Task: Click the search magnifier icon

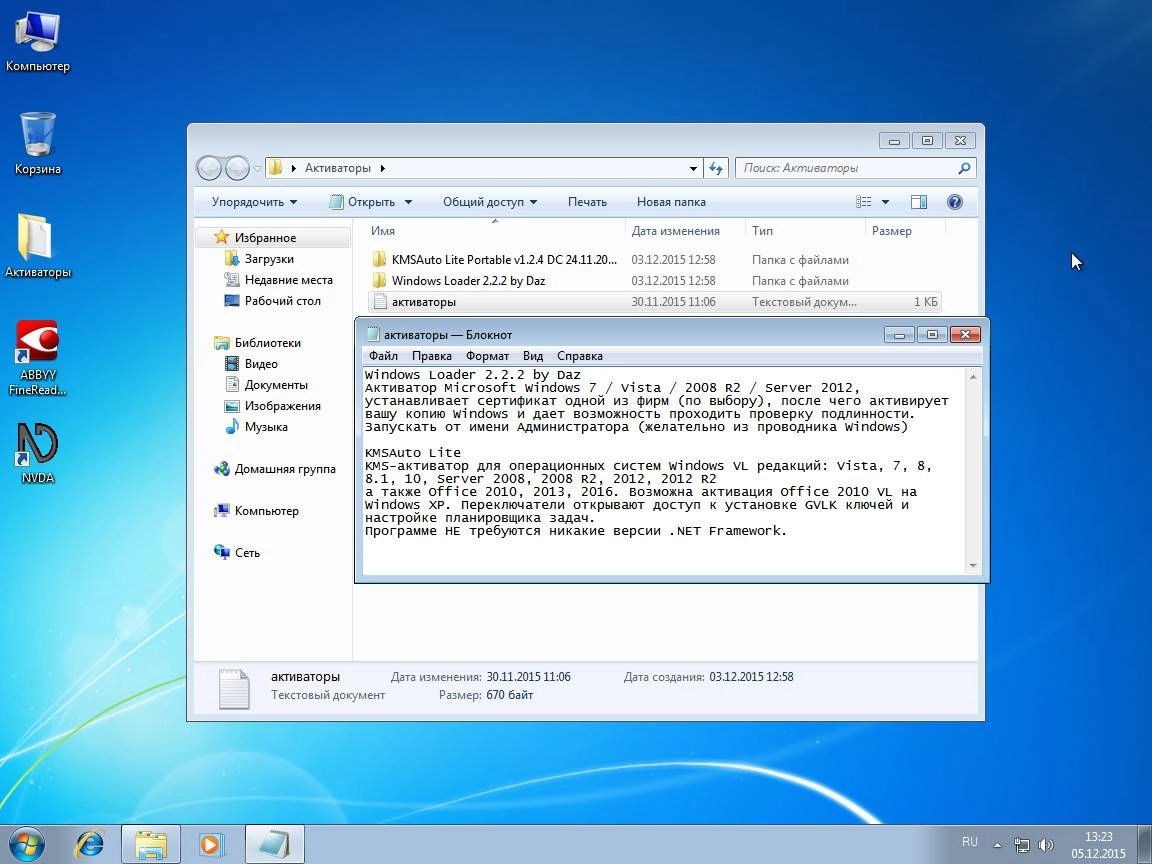Action: pyautogui.click(x=965, y=168)
